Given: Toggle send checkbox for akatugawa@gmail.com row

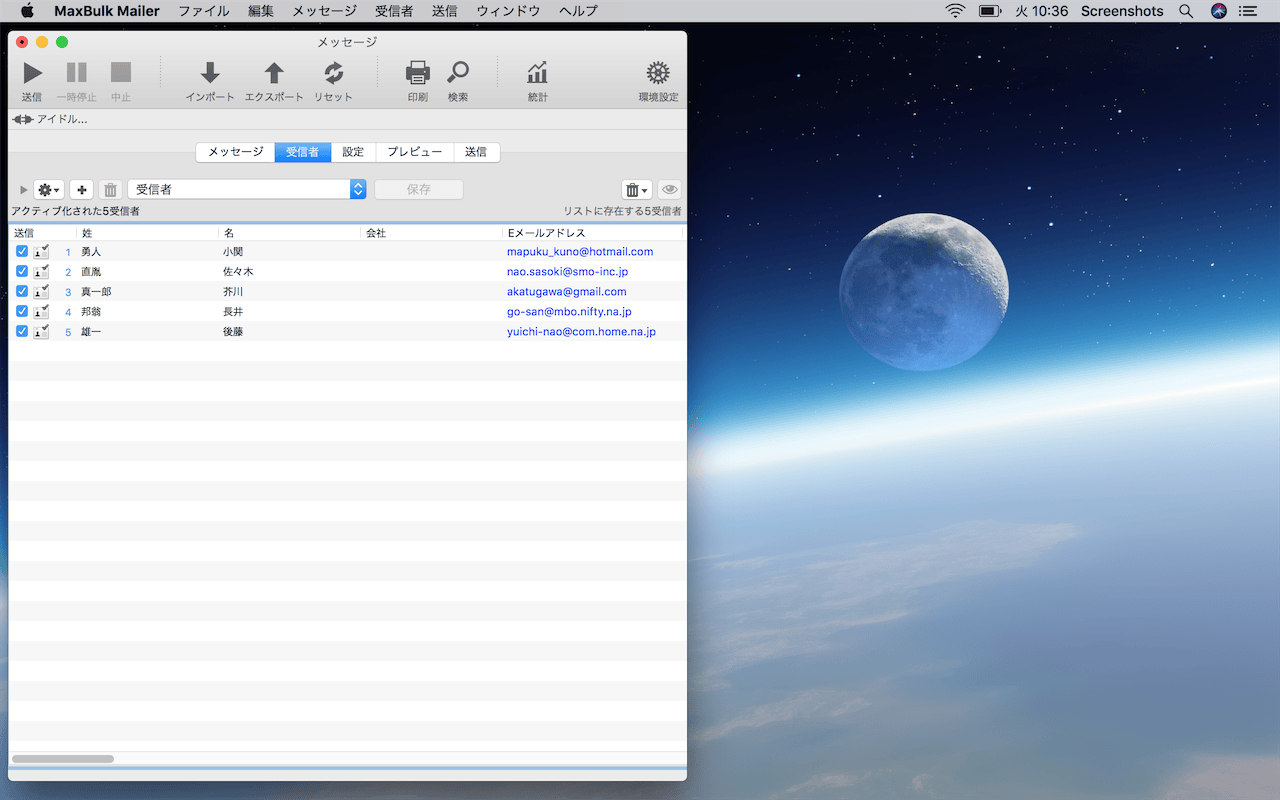Looking at the screenshot, I should [22, 291].
